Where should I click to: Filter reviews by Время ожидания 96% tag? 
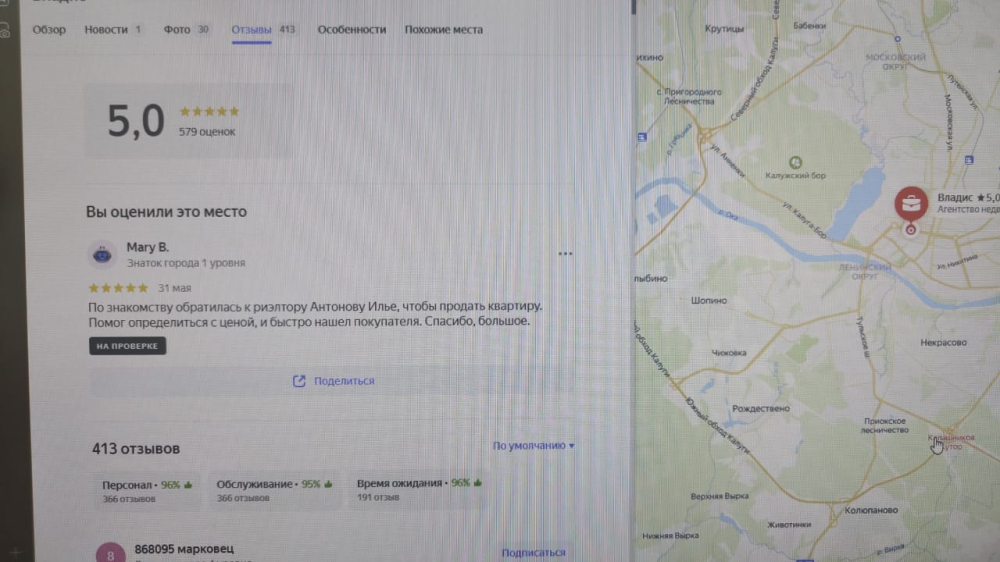tap(419, 489)
